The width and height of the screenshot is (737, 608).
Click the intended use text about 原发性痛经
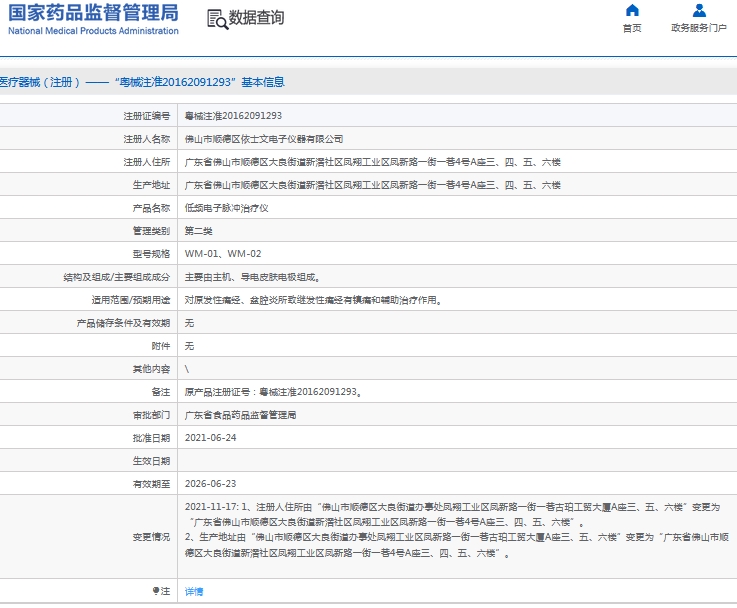pyautogui.click(x=313, y=300)
